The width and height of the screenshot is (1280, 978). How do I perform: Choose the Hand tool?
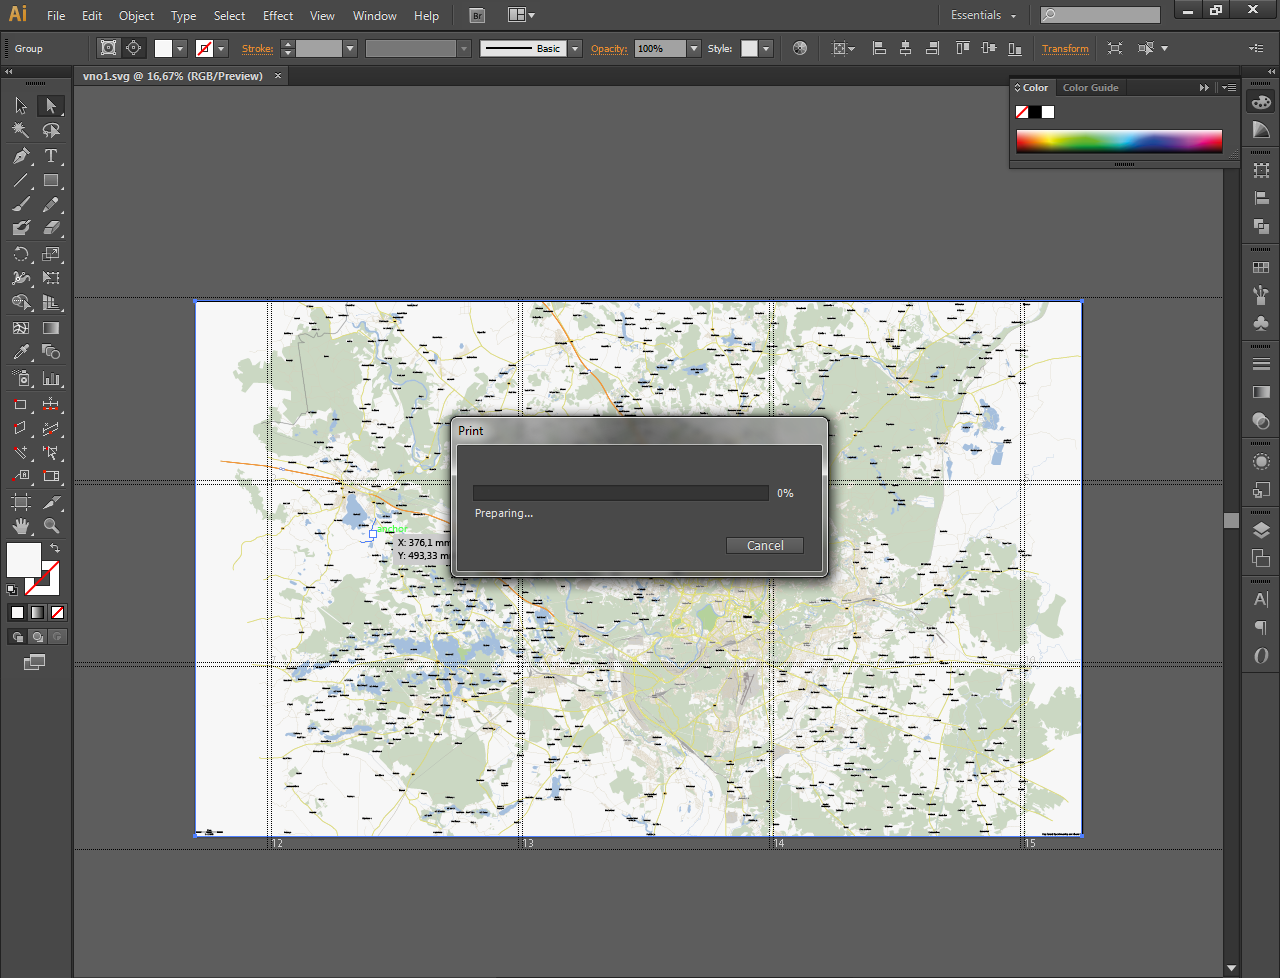20,525
